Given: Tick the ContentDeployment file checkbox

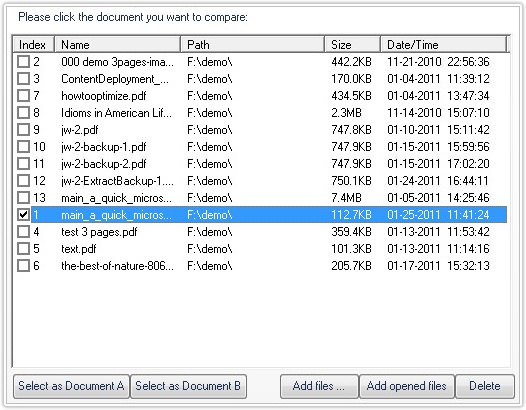Looking at the screenshot, I should pyautogui.click(x=23, y=79).
